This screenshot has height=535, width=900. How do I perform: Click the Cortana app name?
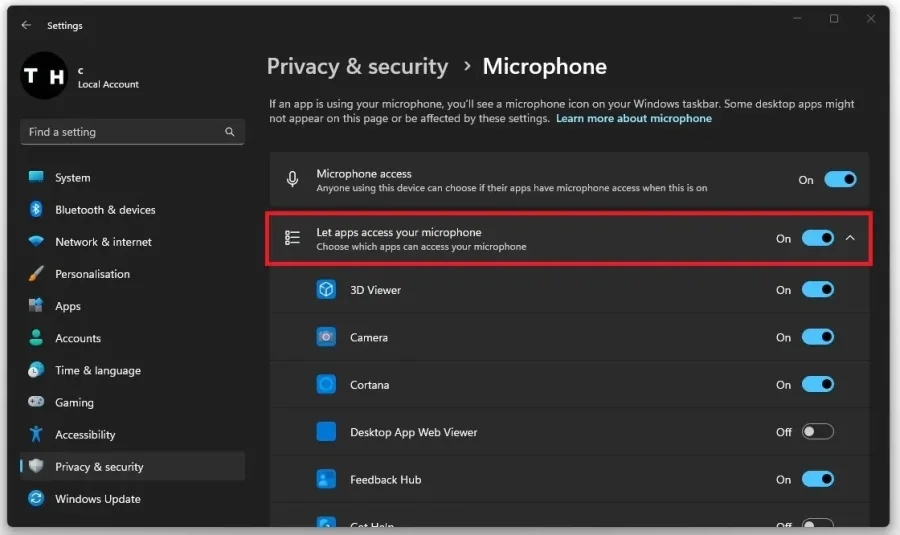pos(370,385)
